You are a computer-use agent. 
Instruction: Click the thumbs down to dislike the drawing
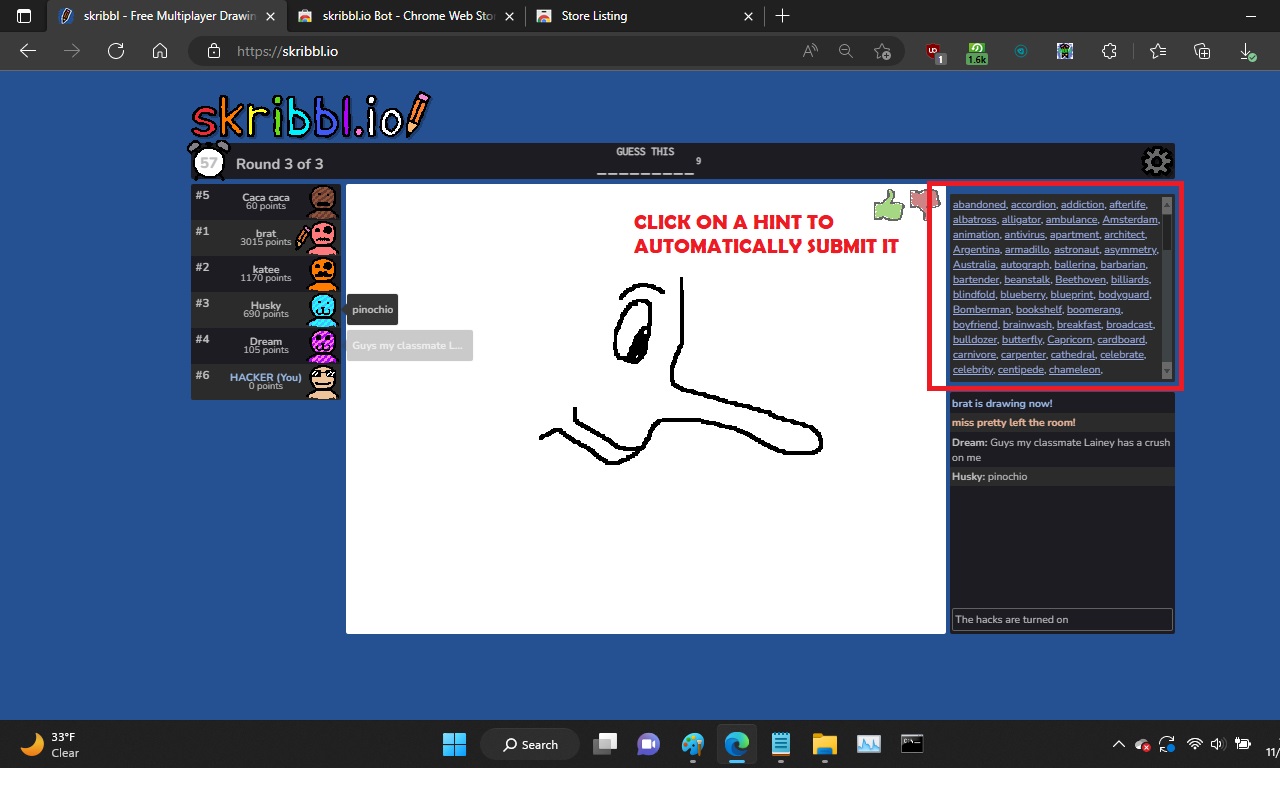pyautogui.click(x=925, y=200)
